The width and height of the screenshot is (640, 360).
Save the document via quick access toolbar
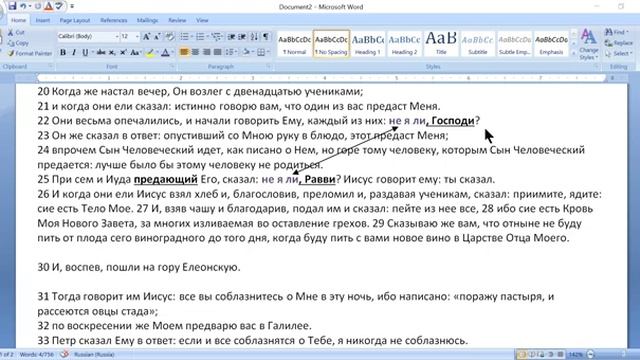(x=12, y=6)
